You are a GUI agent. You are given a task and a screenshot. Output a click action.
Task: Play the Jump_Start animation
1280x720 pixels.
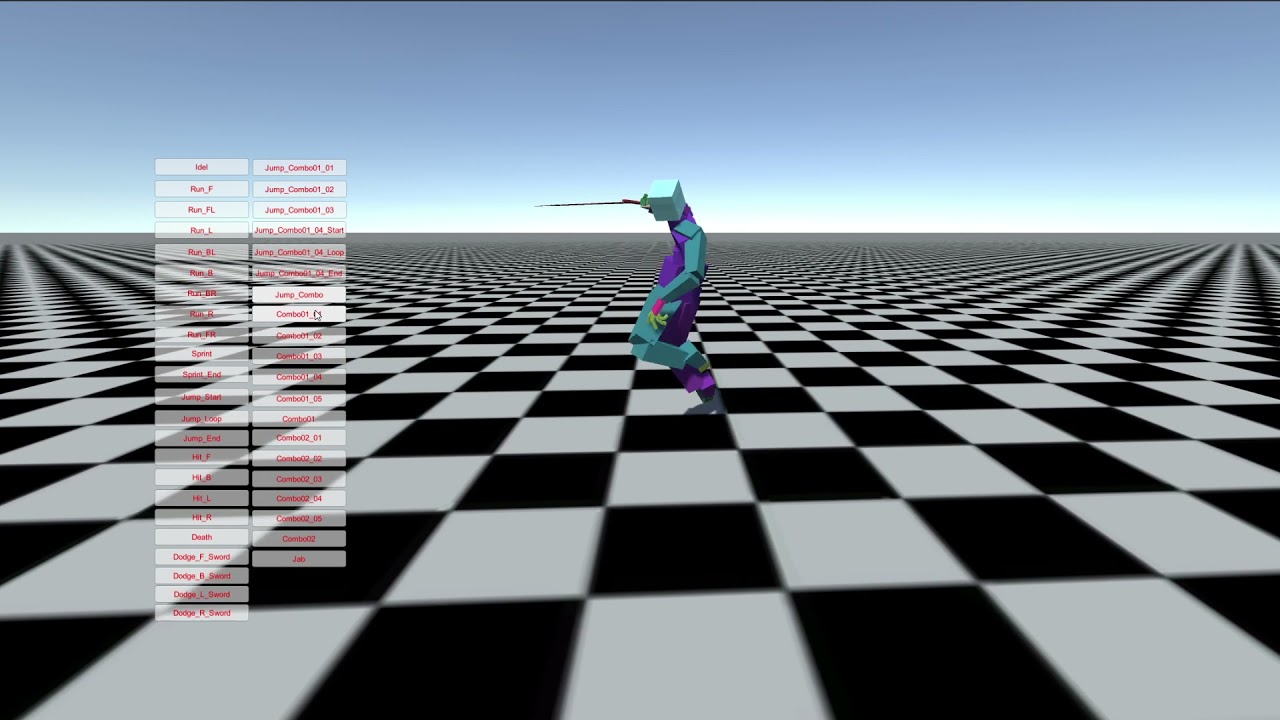pos(201,397)
